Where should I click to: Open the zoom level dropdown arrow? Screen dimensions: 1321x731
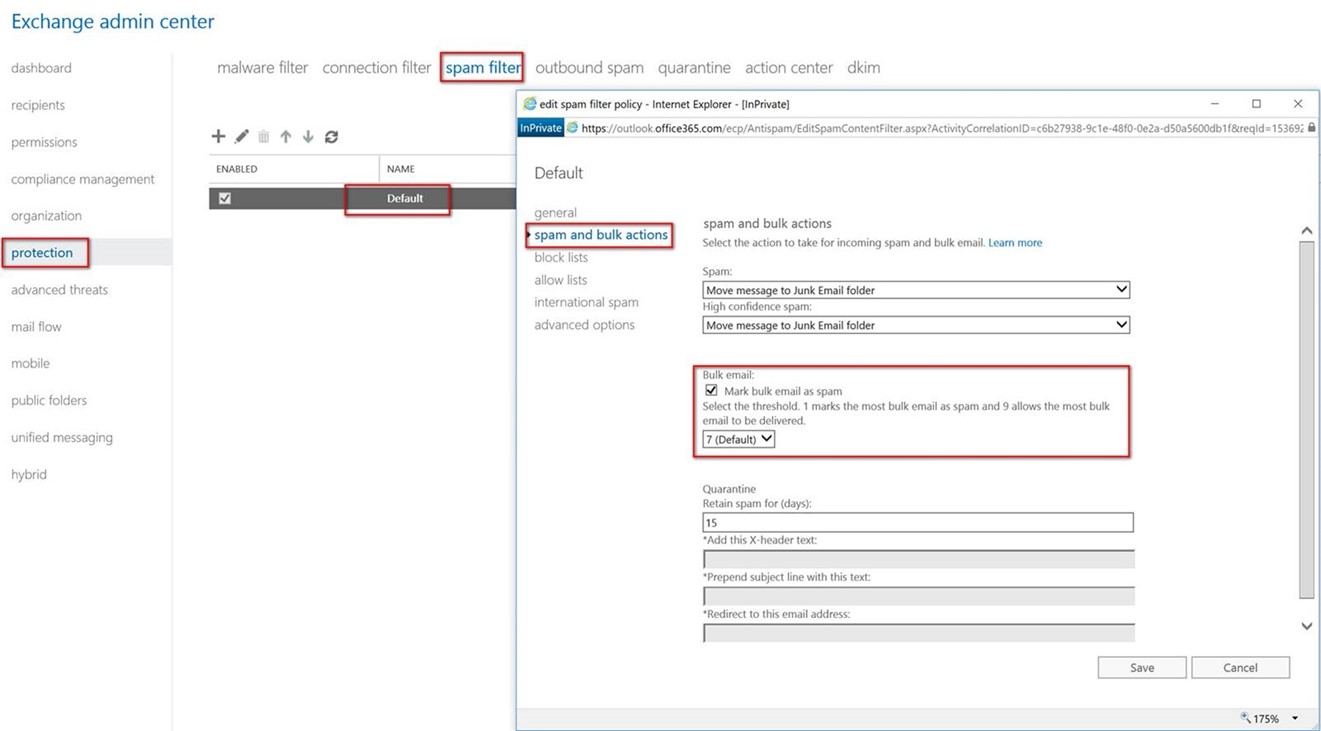click(1295, 718)
